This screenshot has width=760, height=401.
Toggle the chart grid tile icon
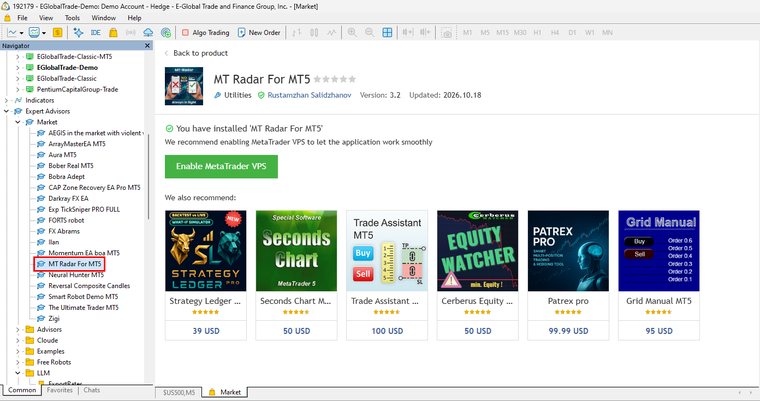(387, 32)
